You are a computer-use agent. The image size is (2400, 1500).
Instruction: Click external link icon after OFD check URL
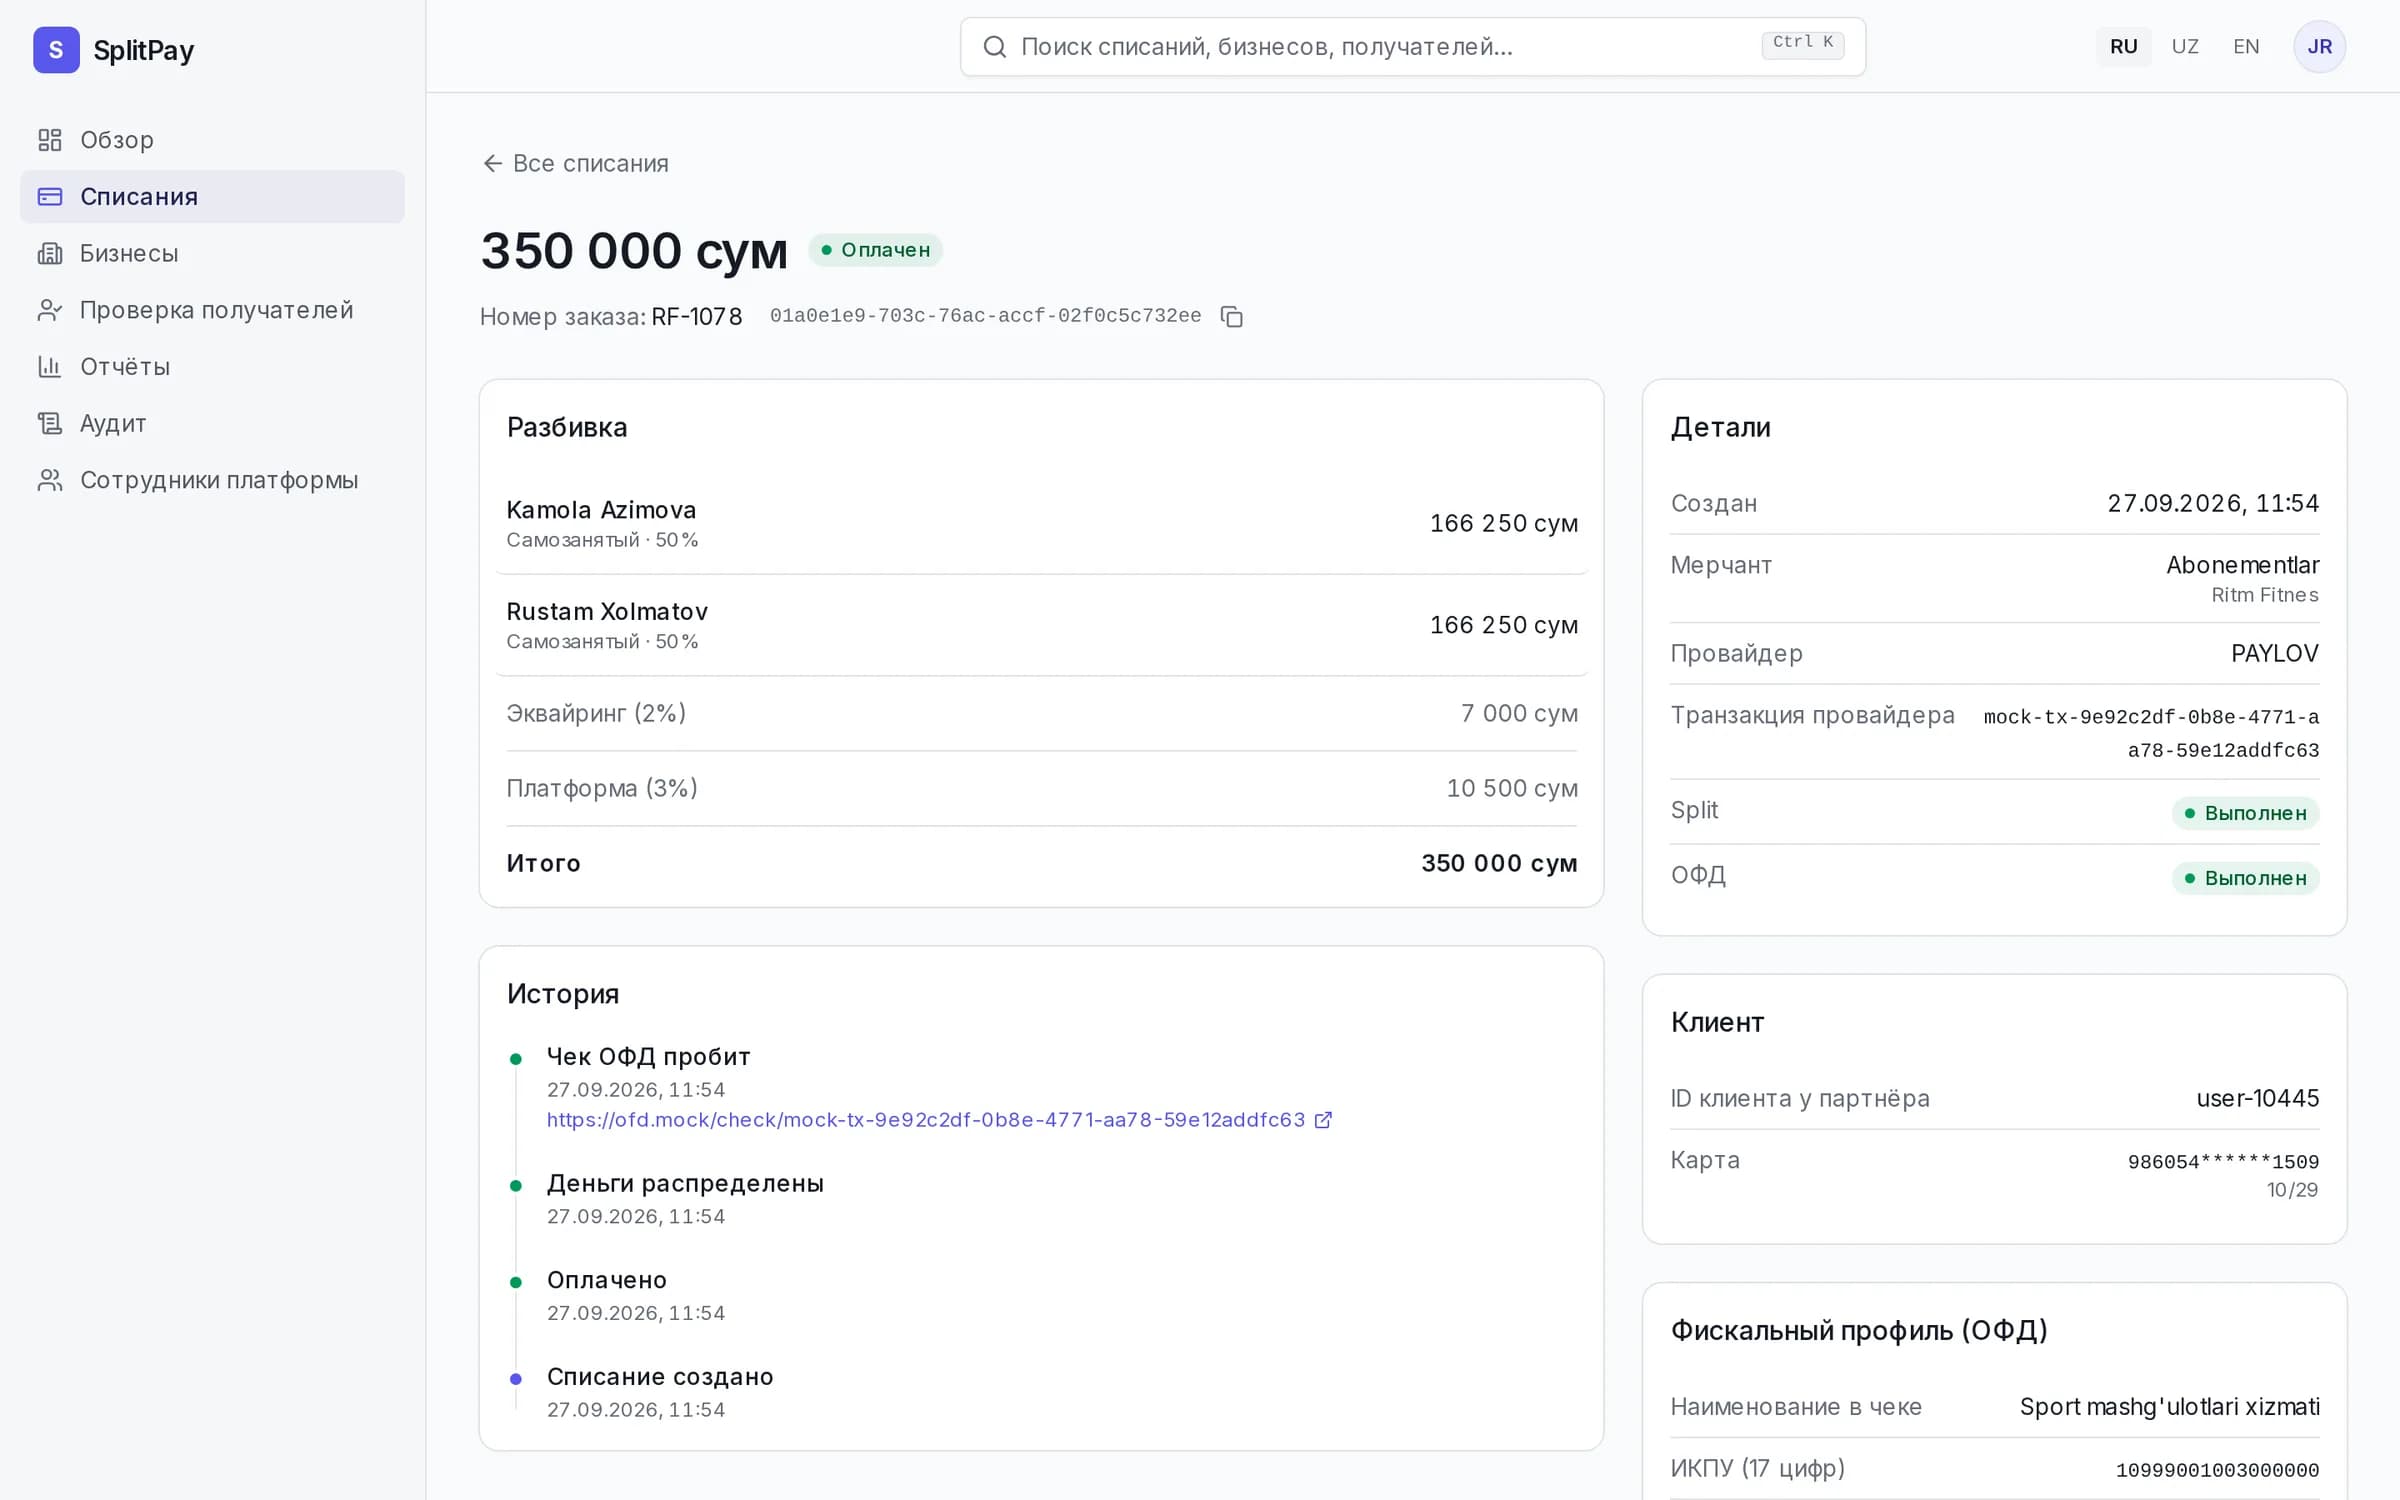(x=1323, y=1120)
